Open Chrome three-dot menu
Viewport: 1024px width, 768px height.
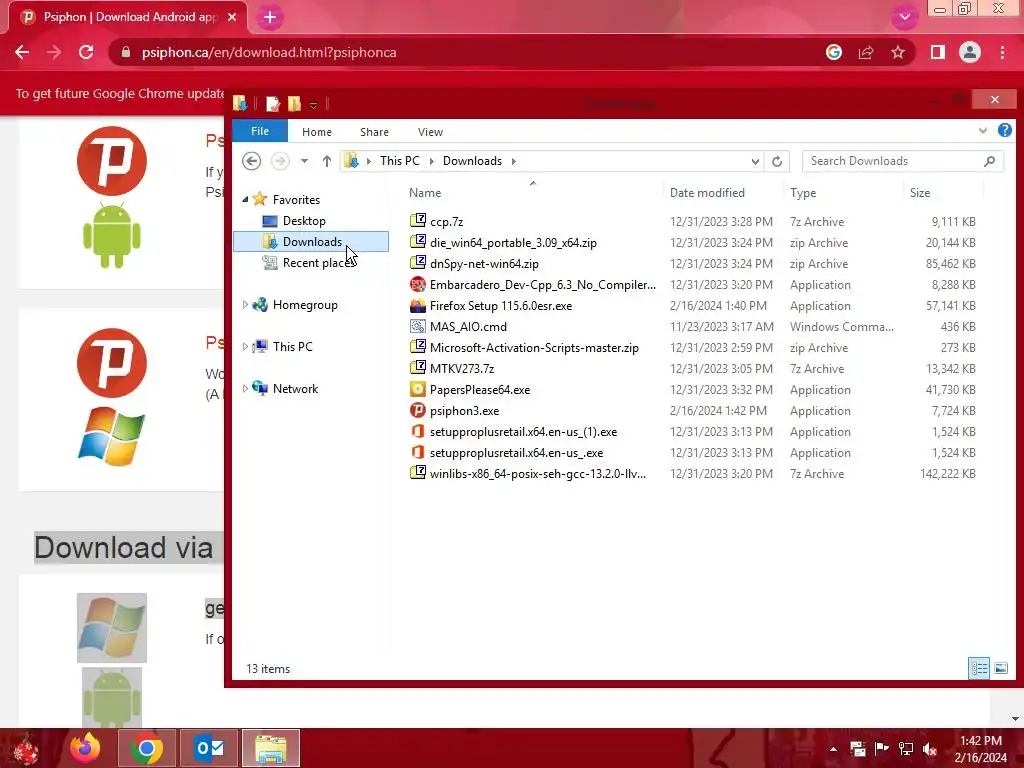1002,52
